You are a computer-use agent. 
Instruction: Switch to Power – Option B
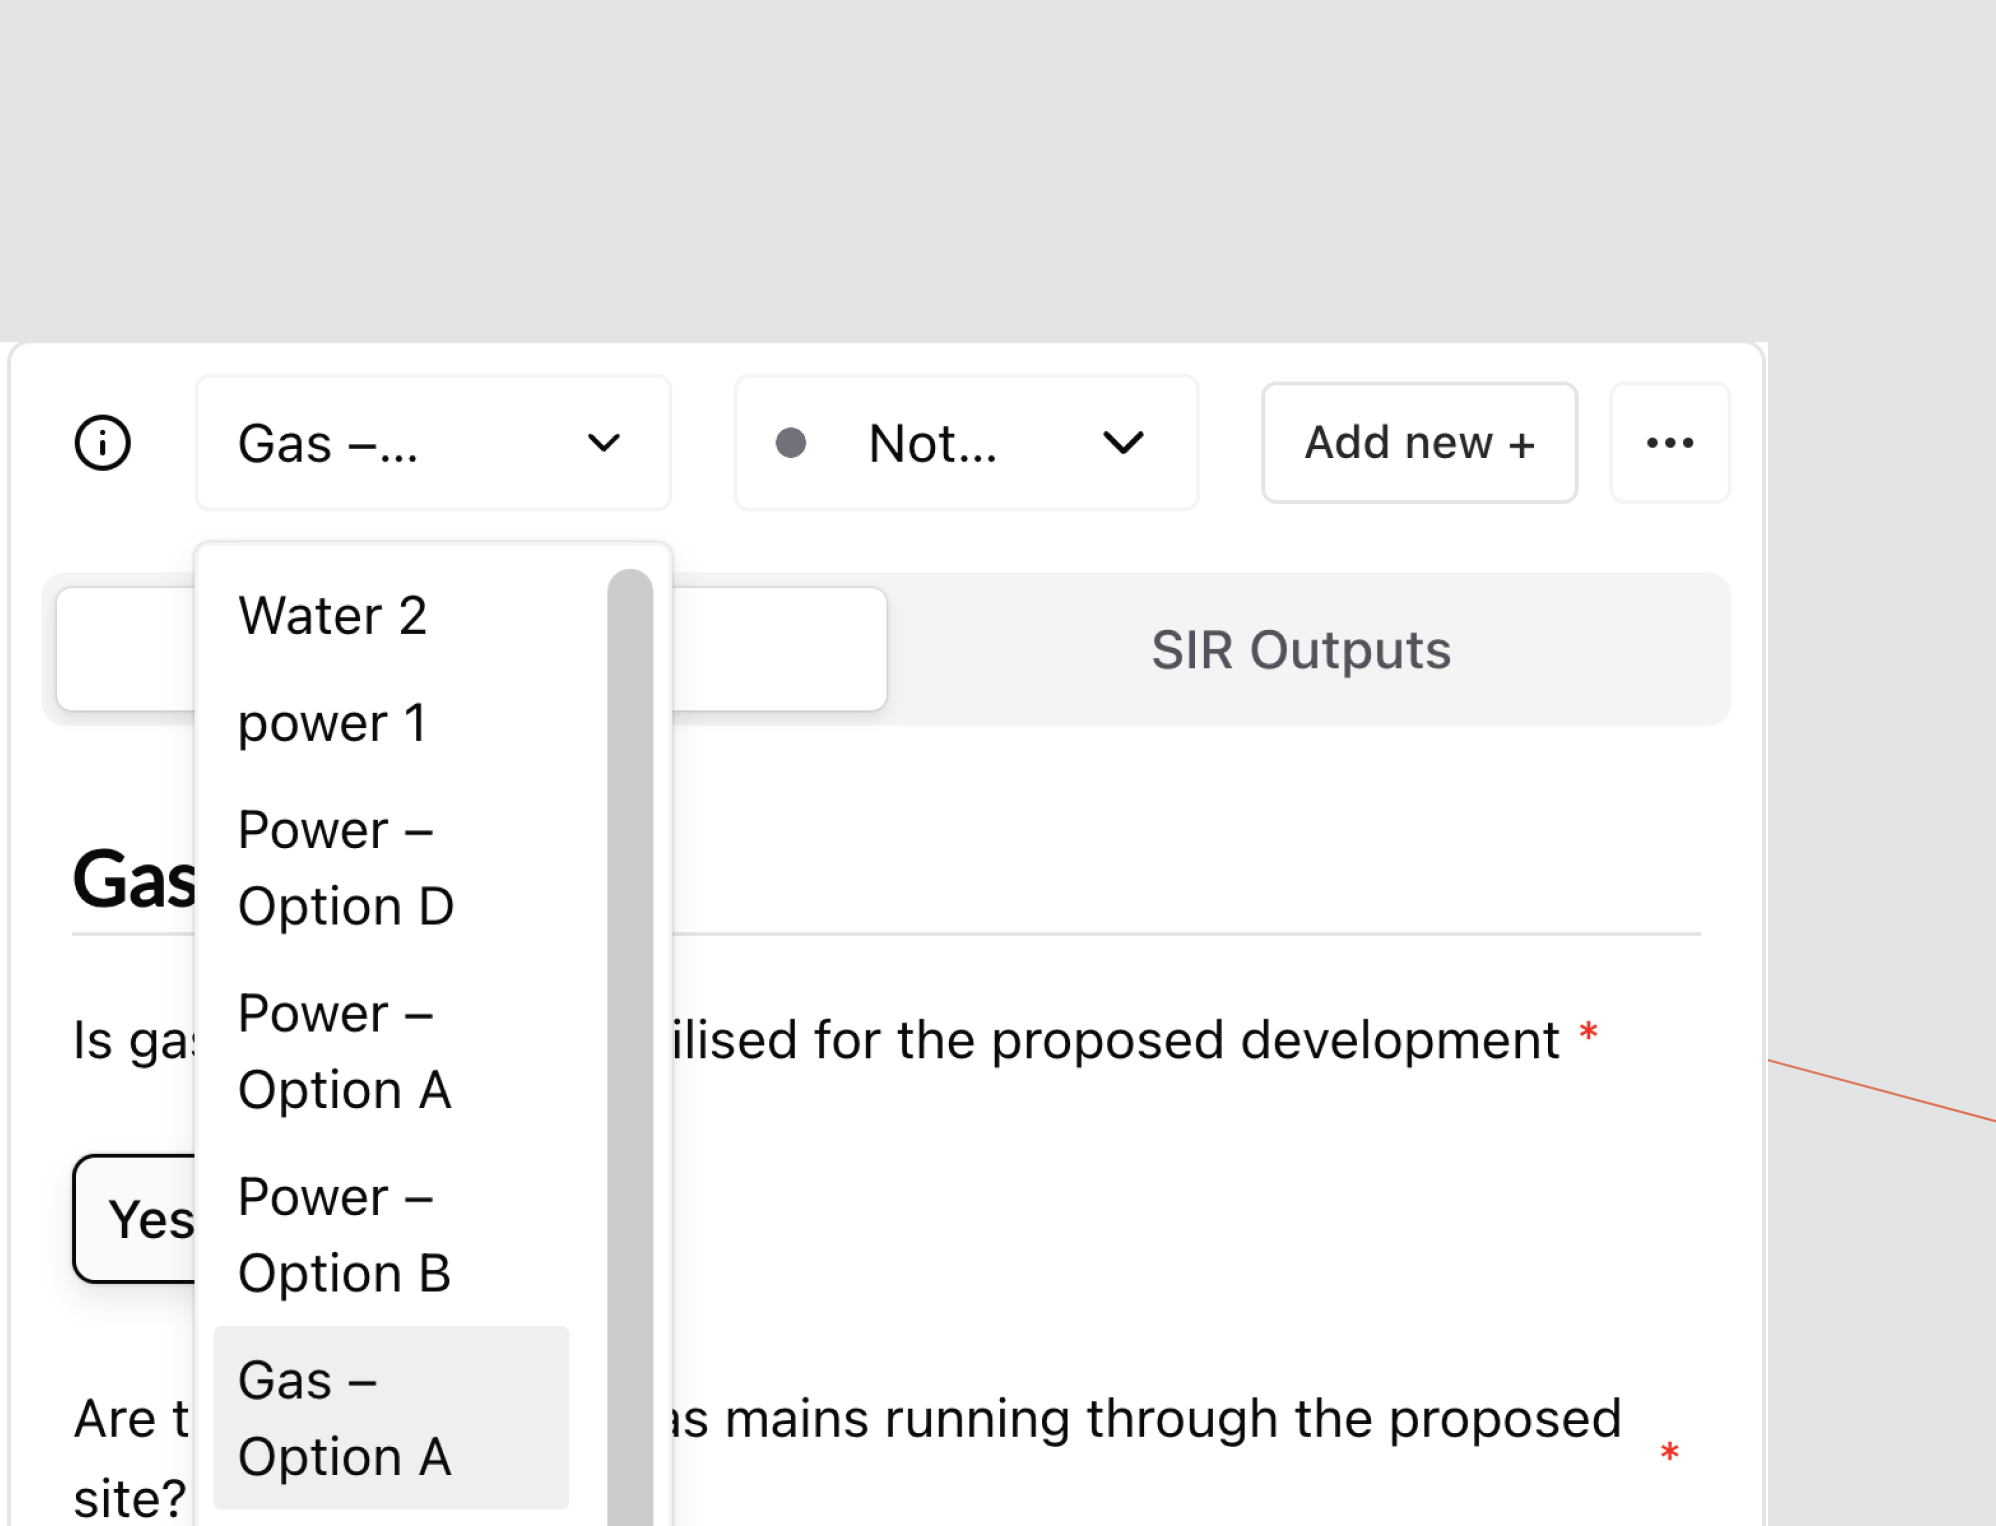(345, 1235)
